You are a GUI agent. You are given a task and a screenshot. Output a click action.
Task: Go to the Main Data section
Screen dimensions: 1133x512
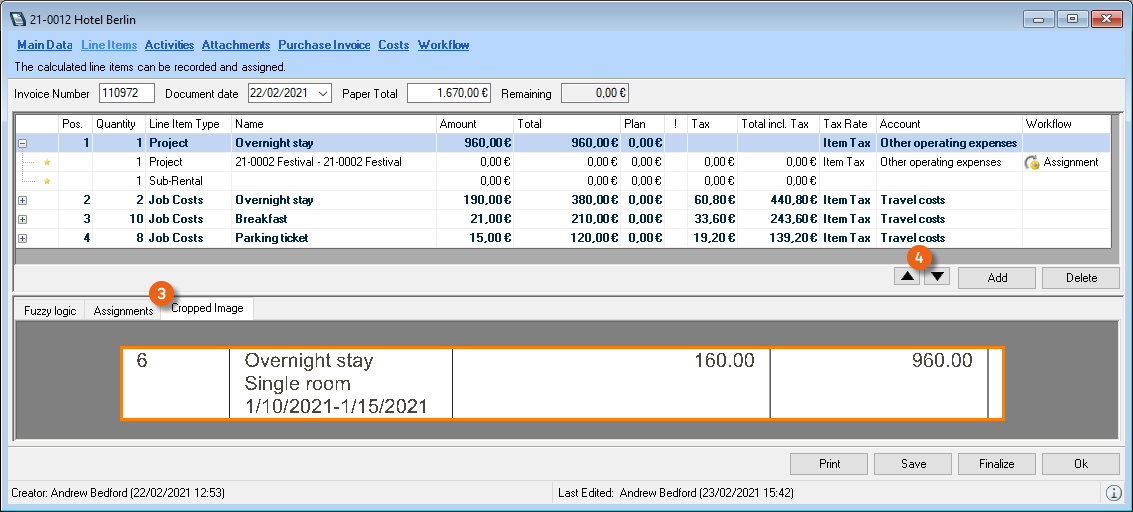[x=45, y=45]
